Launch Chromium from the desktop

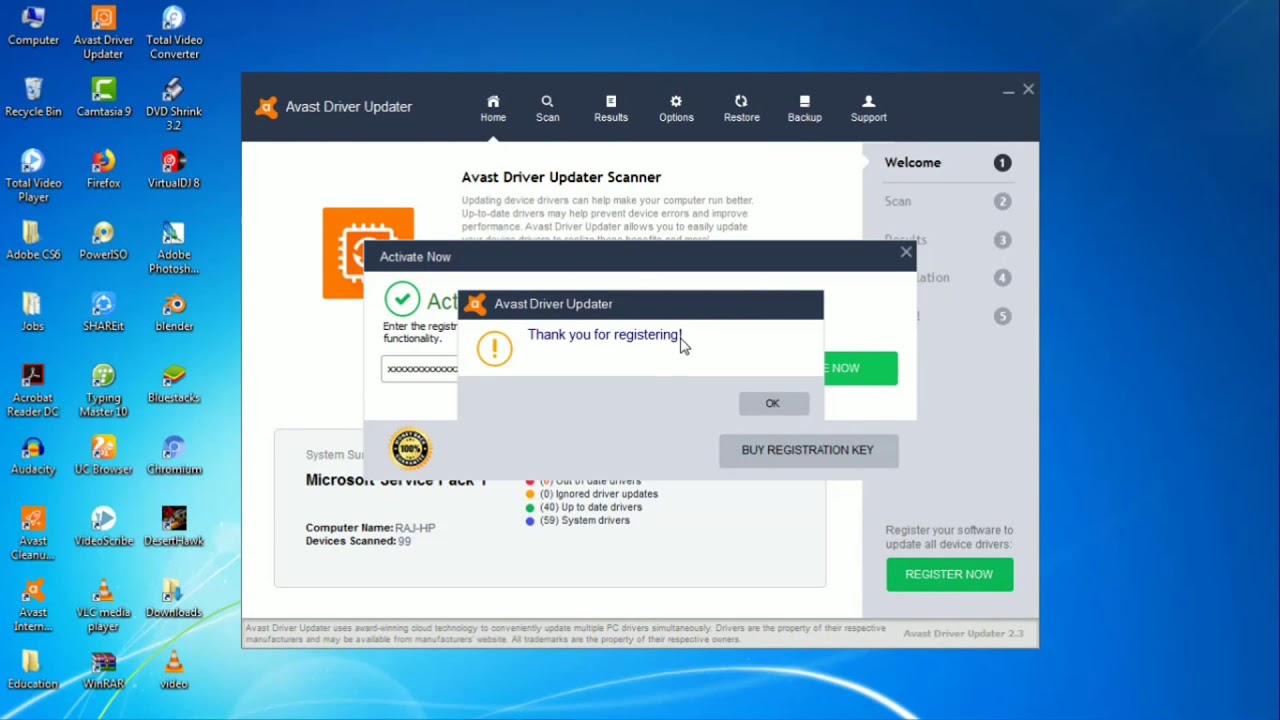[174, 456]
